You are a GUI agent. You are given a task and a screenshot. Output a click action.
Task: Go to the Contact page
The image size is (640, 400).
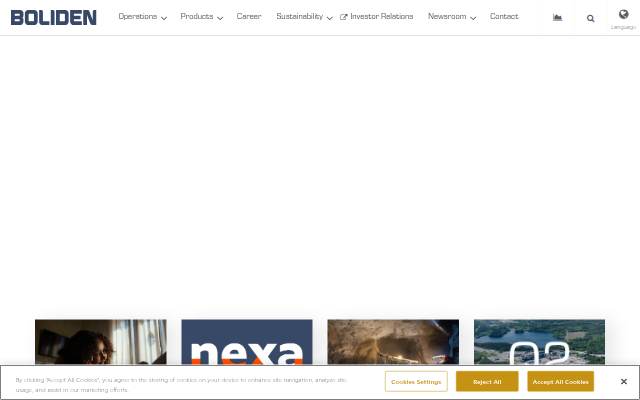504,16
